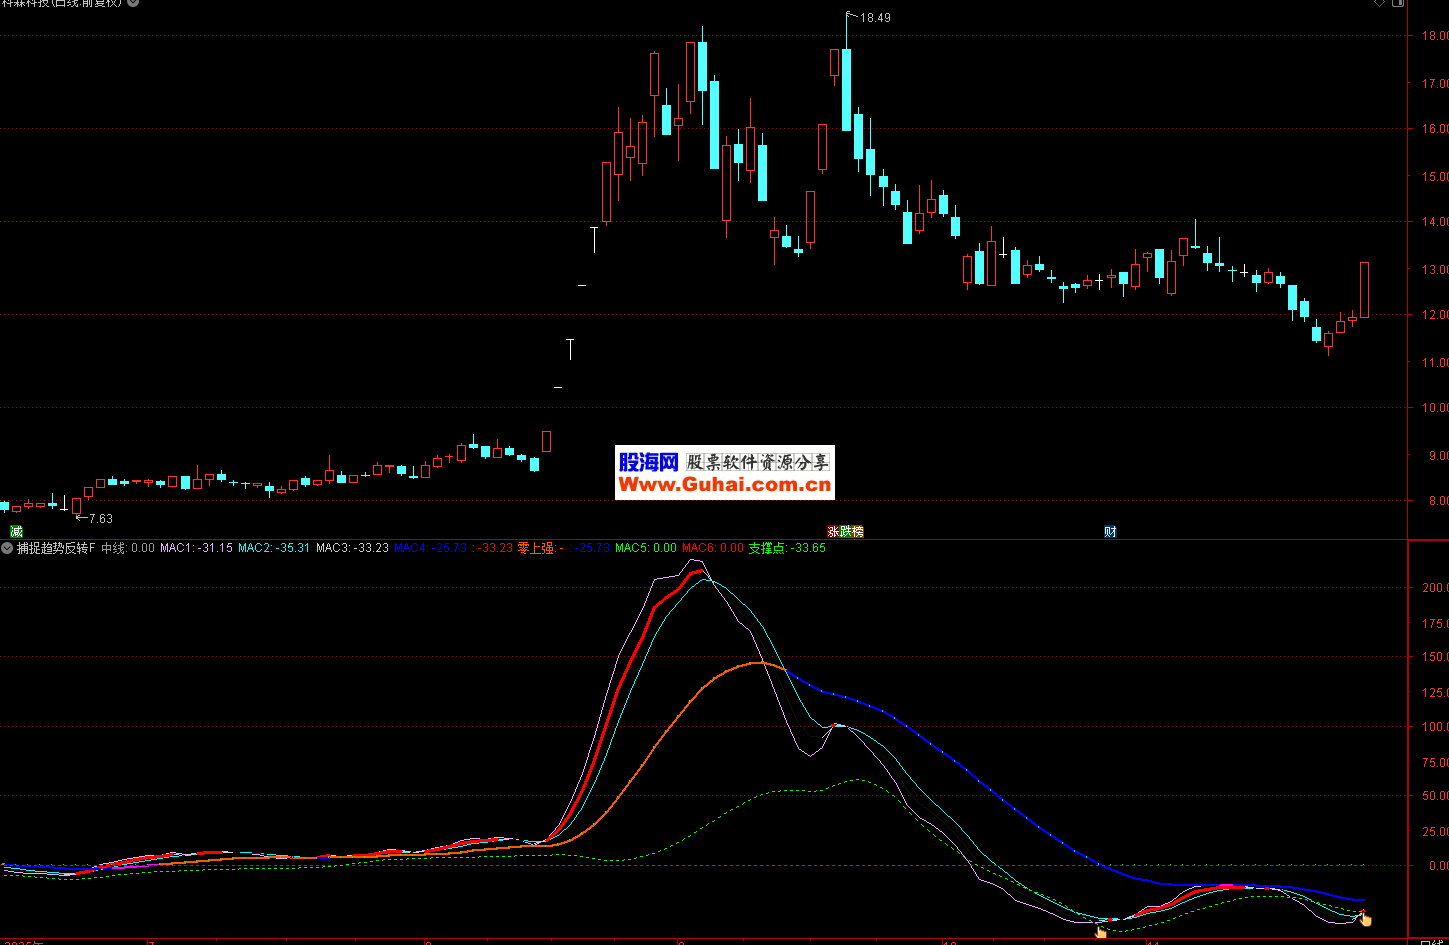Click the rightmost hand-pointer signal icon

(x=1365, y=919)
